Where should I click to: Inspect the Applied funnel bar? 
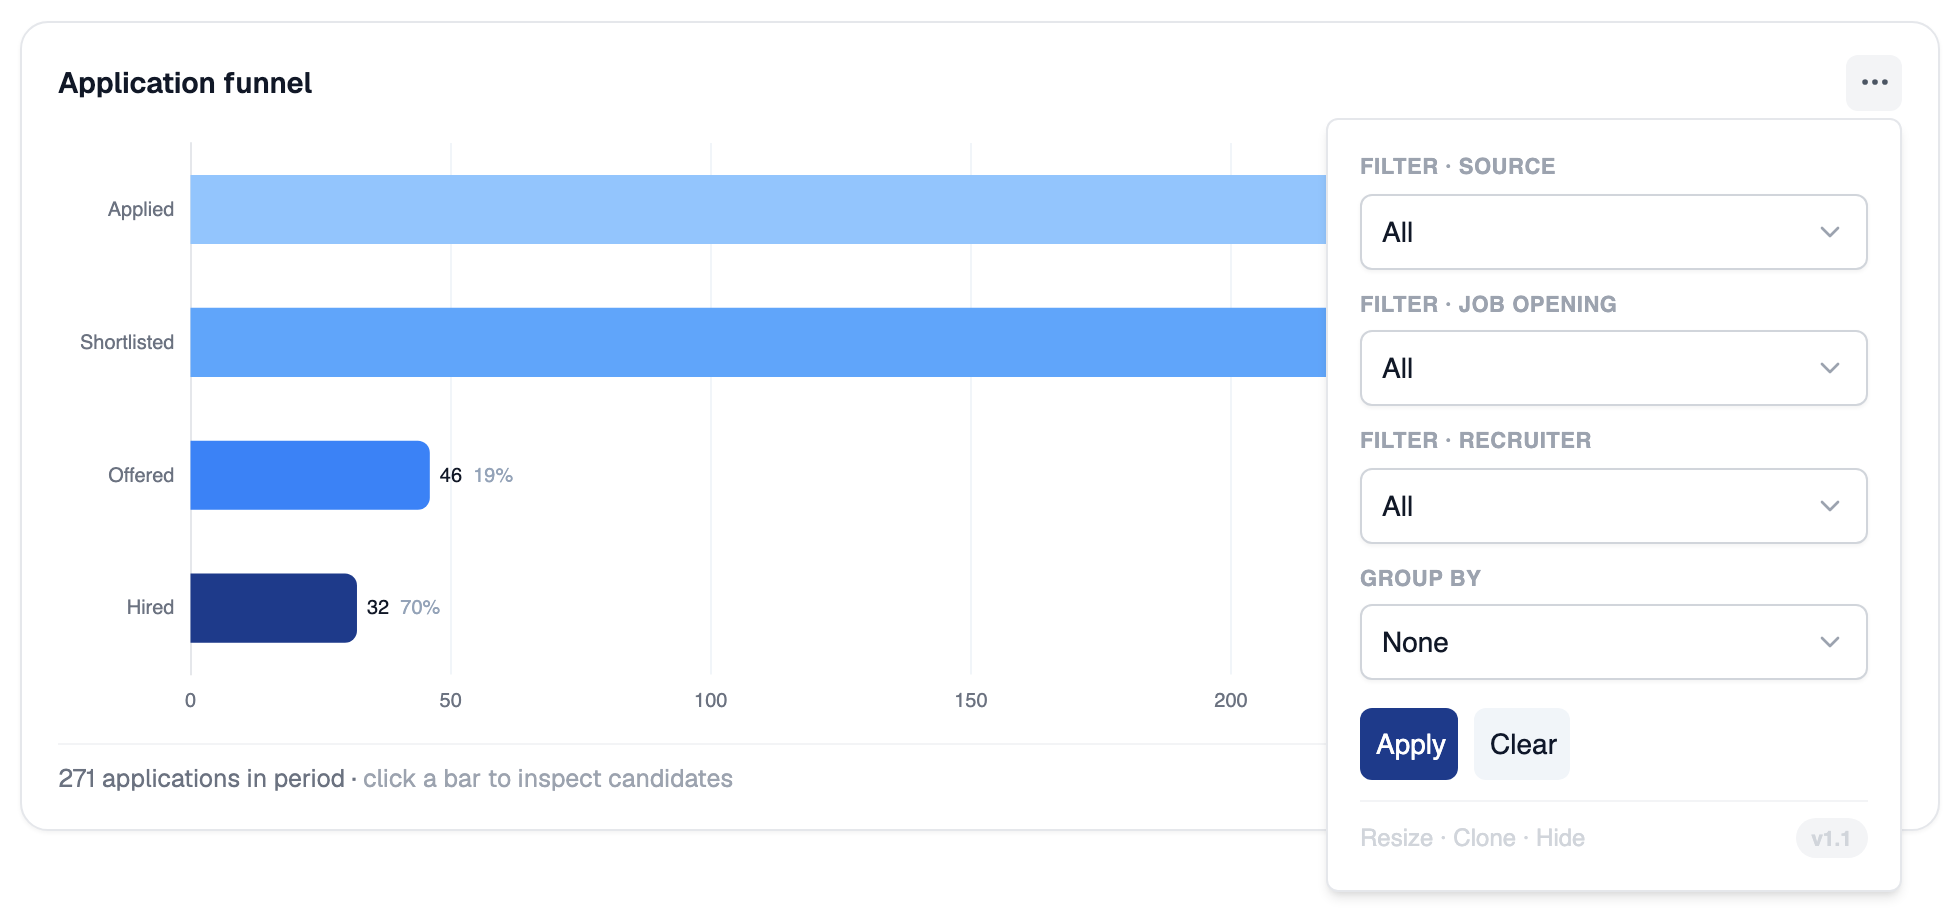[x=758, y=210]
